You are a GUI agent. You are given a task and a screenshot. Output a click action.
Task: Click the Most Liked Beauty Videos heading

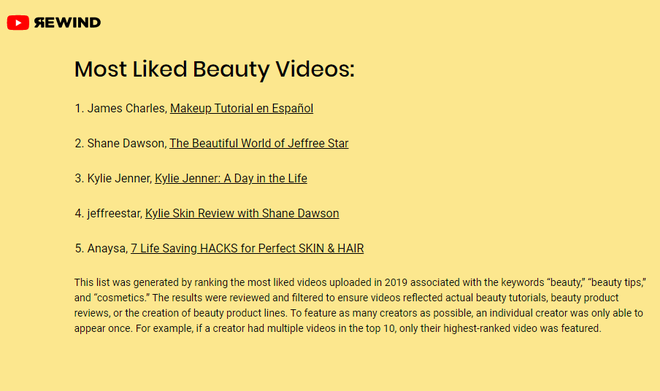pos(214,69)
